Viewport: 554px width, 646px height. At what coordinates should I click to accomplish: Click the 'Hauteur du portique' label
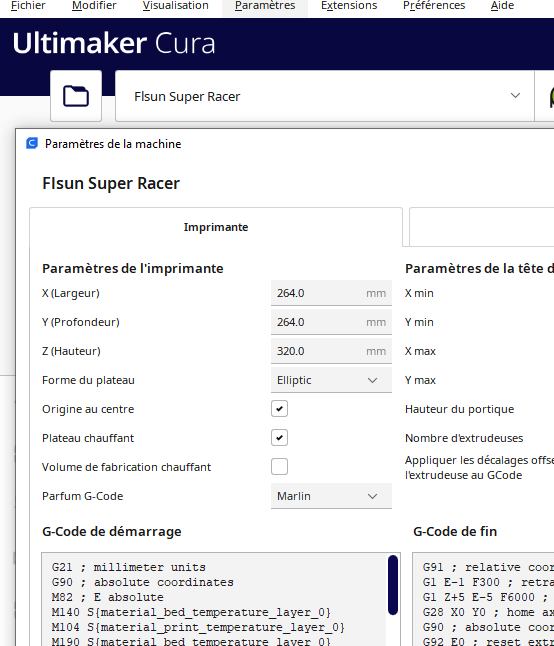click(x=459, y=409)
